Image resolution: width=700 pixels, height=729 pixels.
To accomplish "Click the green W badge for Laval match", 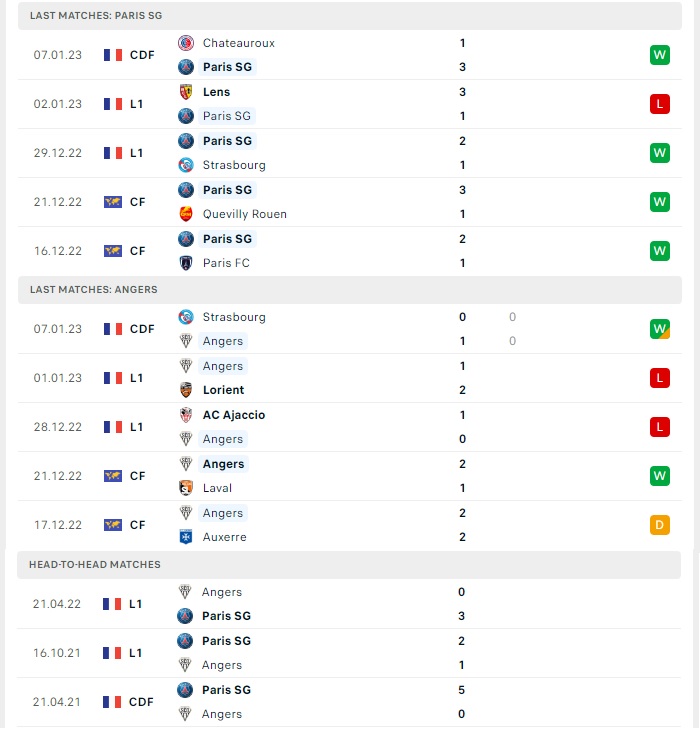I will (x=660, y=476).
